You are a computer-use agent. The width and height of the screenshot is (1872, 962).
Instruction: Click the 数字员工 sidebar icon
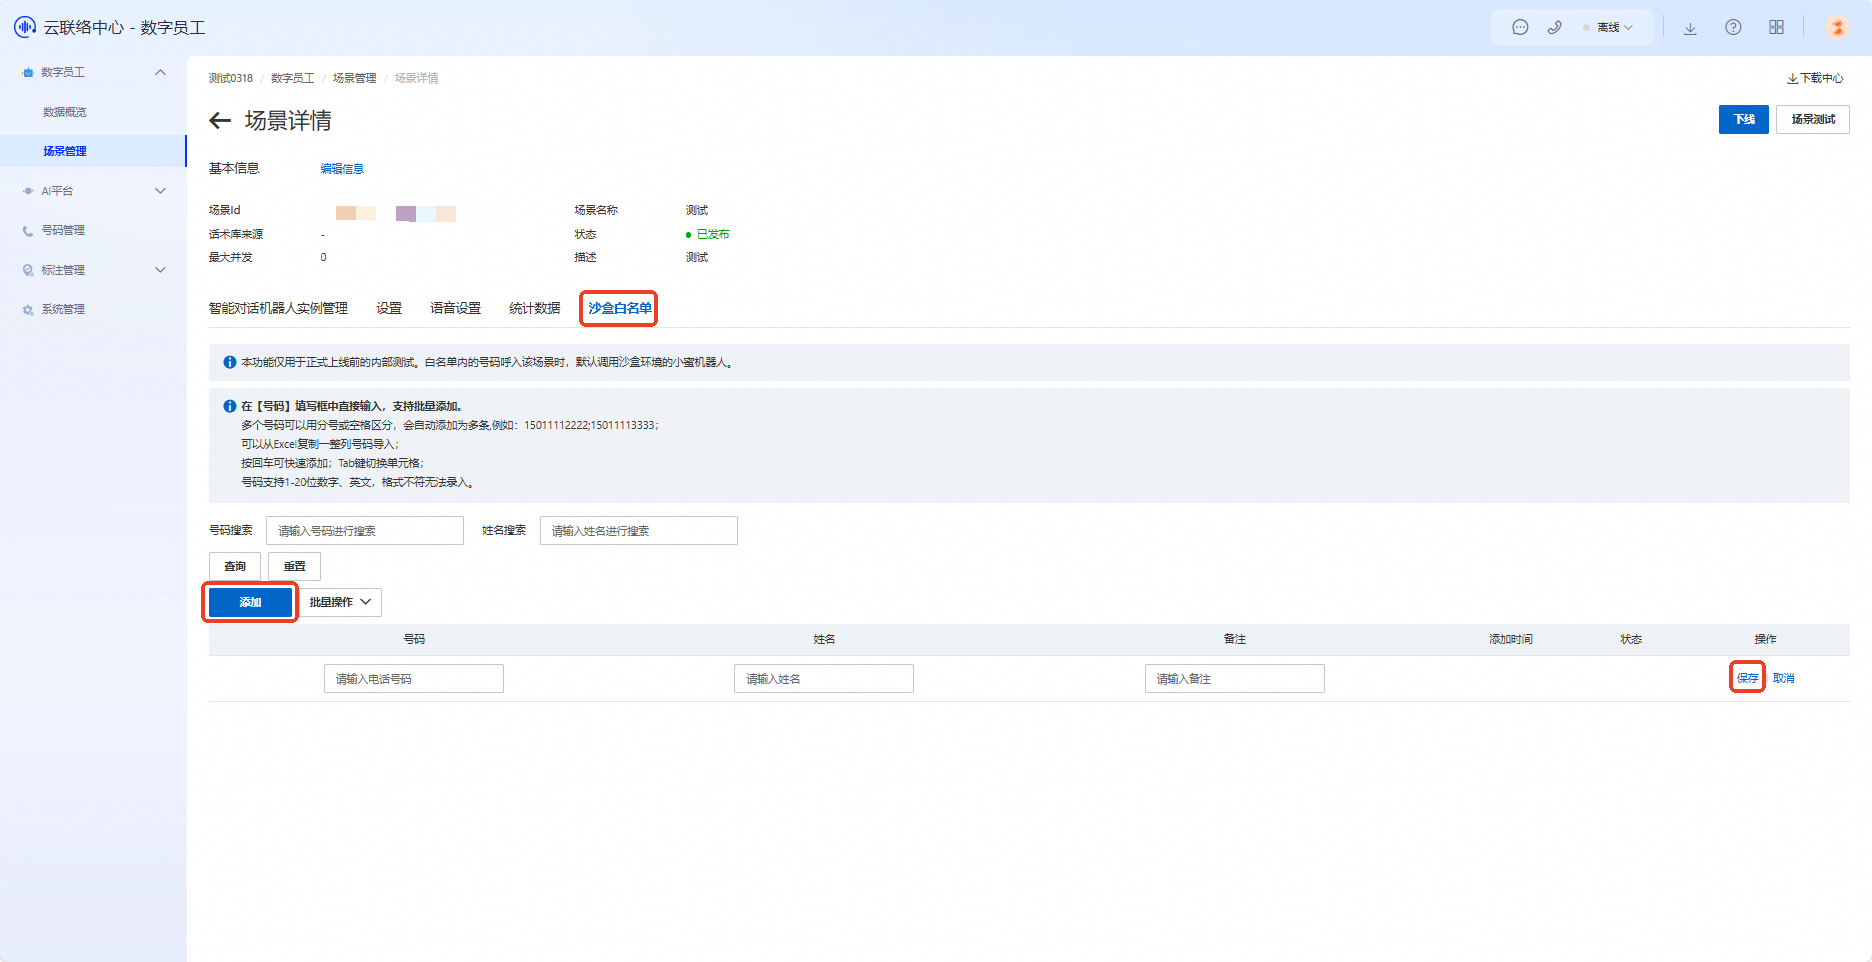click(x=28, y=72)
